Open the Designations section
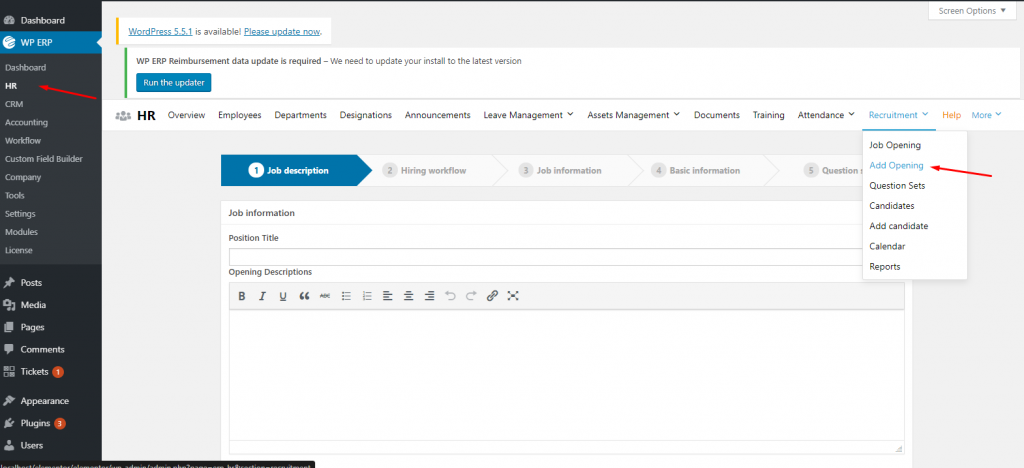This screenshot has height=468, width=1024. coord(366,115)
